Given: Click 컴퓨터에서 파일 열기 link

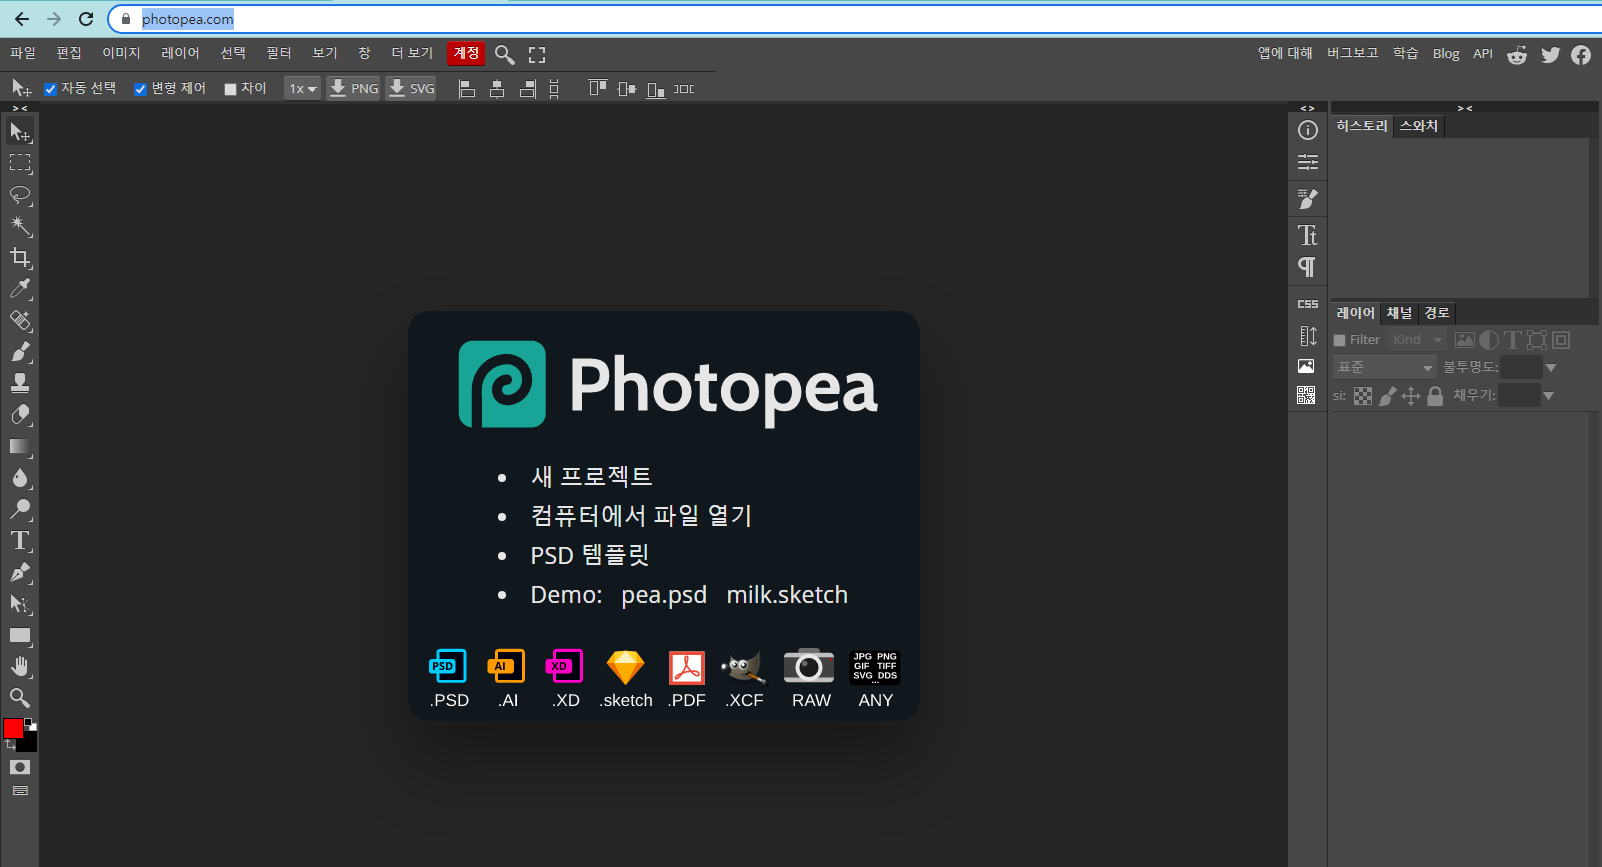Looking at the screenshot, I should [x=641, y=515].
